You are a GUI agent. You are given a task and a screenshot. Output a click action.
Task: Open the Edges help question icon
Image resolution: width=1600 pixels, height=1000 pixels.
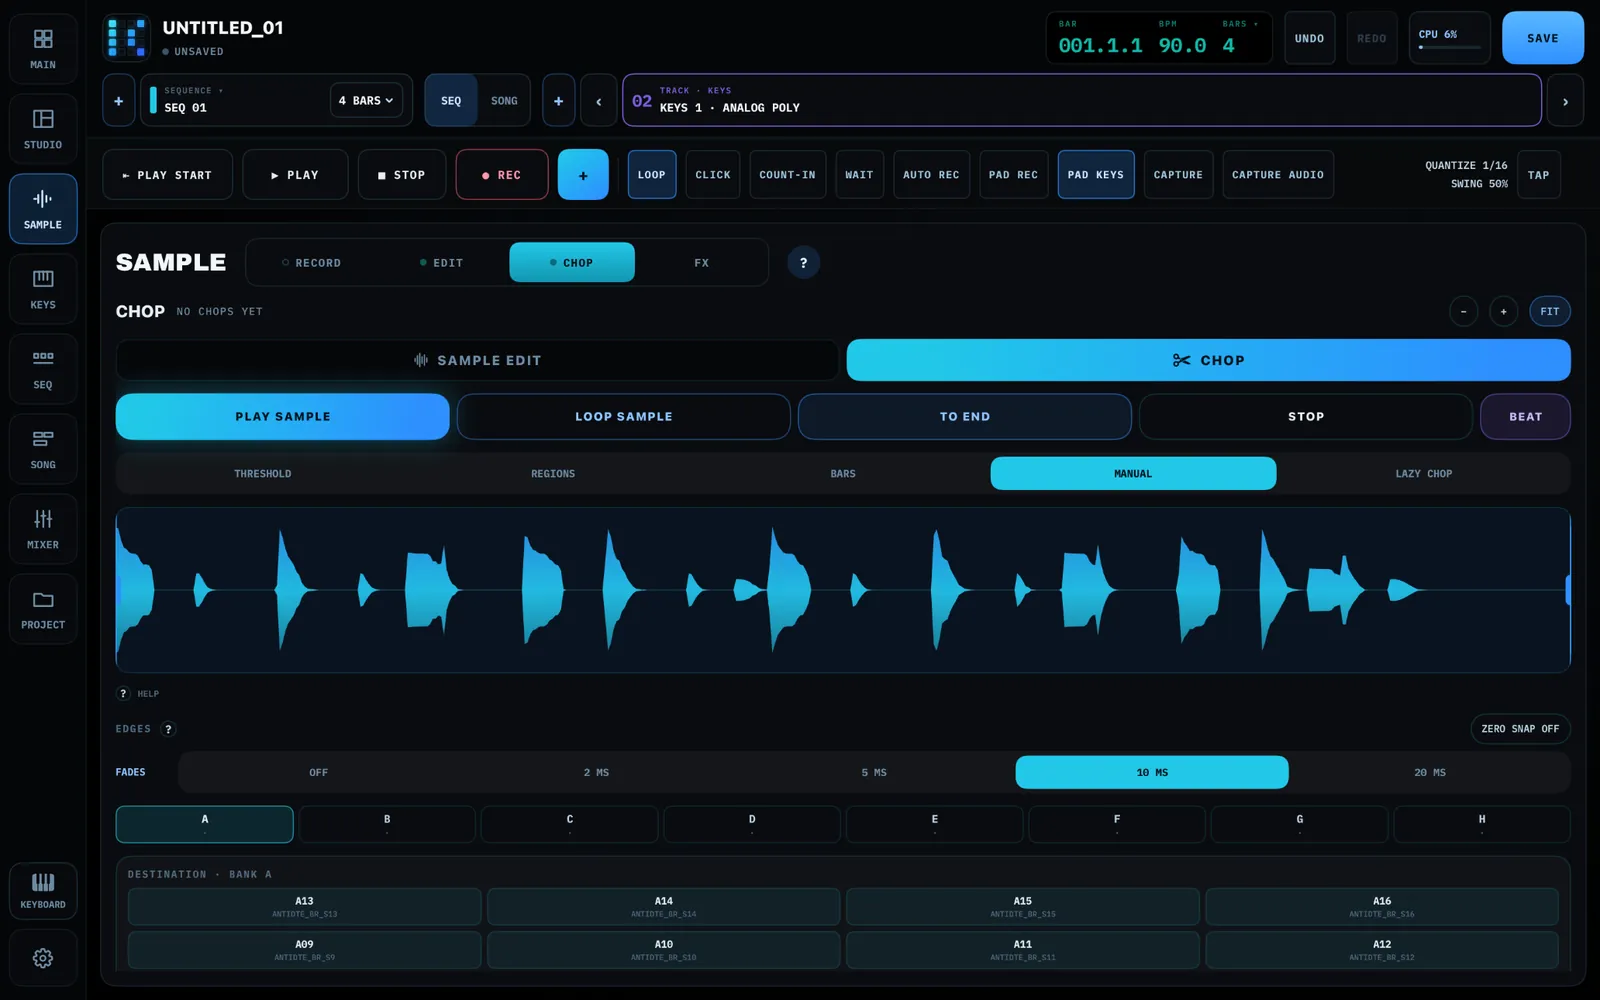(x=168, y=729)
